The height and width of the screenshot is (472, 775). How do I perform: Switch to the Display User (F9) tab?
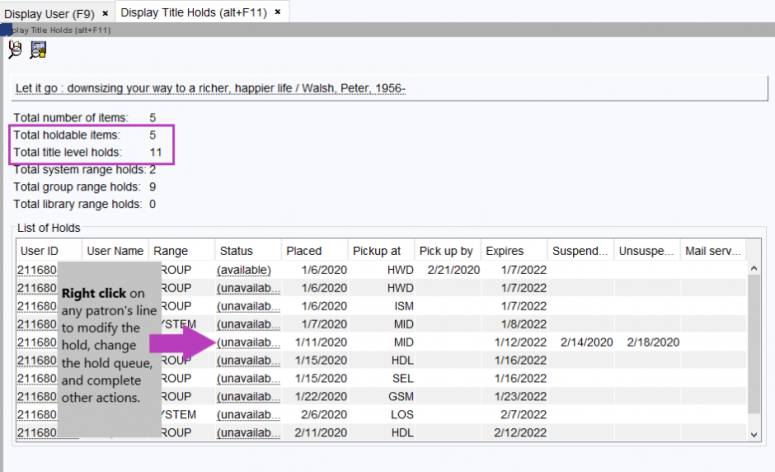48,13
